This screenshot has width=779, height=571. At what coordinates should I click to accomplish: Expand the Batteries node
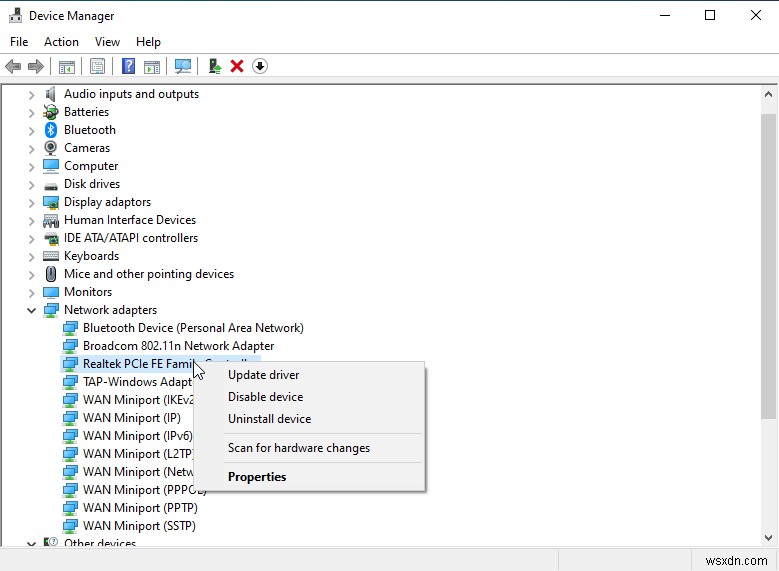pos(31,113)
